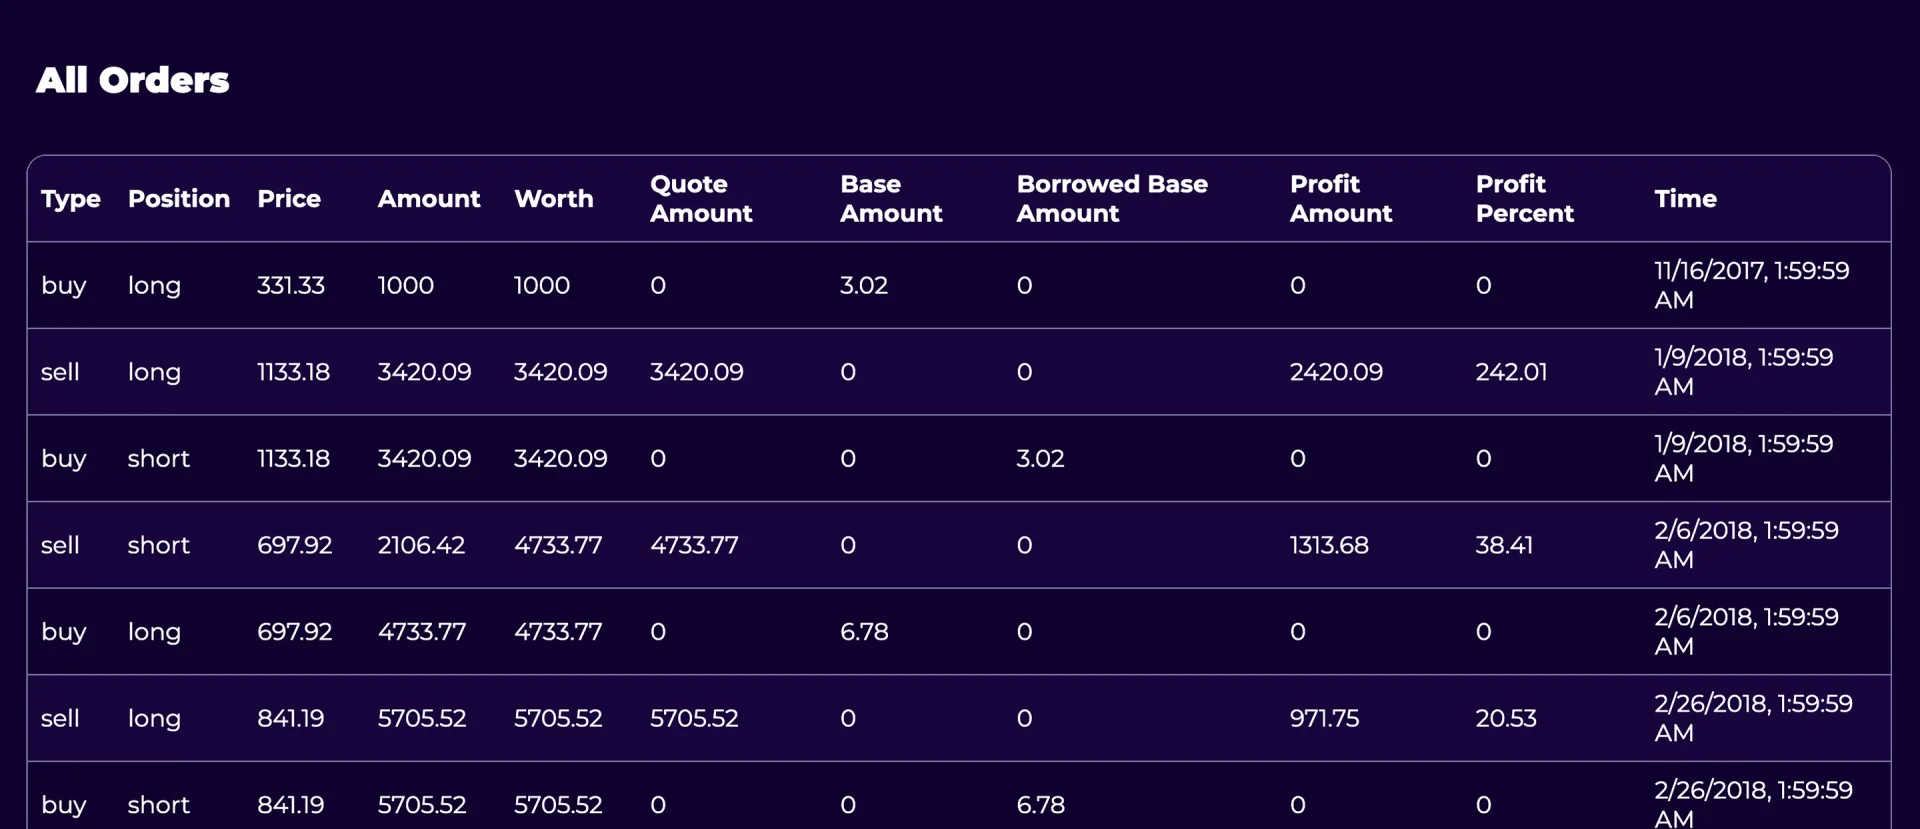Viewport: 1920px width, 829px height.
Task: Click Worth 3420.09 in the buy short row
Action: (x=560, y=458)
